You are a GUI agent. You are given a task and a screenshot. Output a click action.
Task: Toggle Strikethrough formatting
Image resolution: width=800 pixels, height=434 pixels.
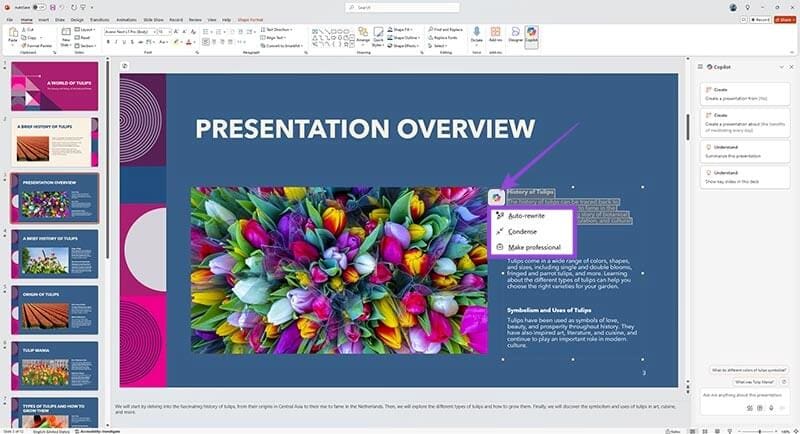[140, 42]
